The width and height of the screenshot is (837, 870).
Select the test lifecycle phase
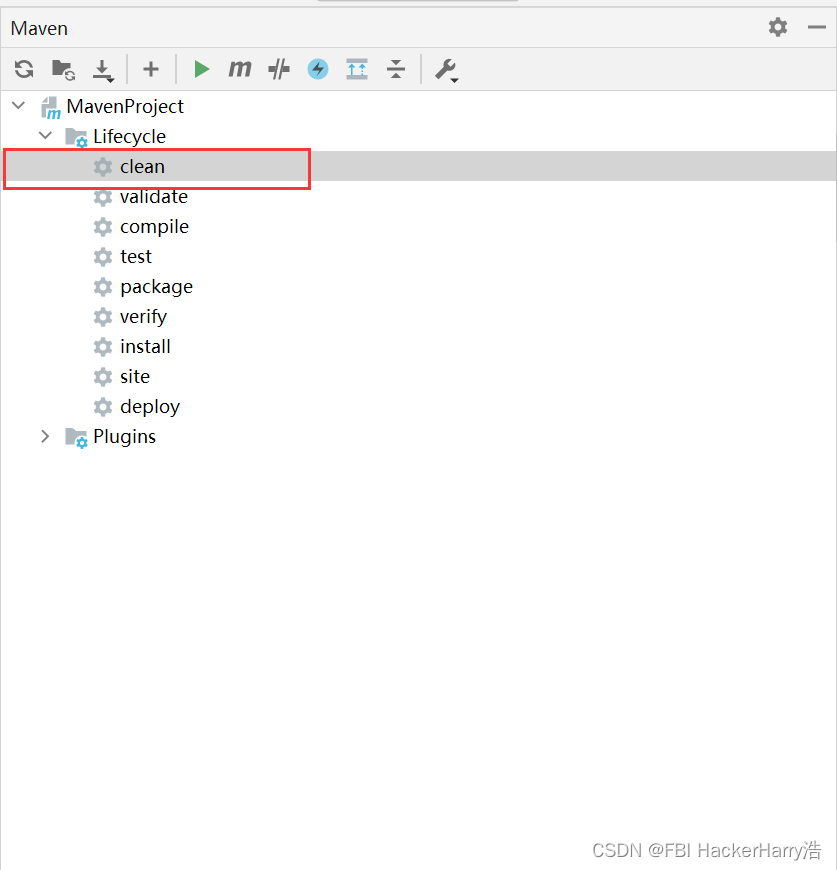coord(136,256)
